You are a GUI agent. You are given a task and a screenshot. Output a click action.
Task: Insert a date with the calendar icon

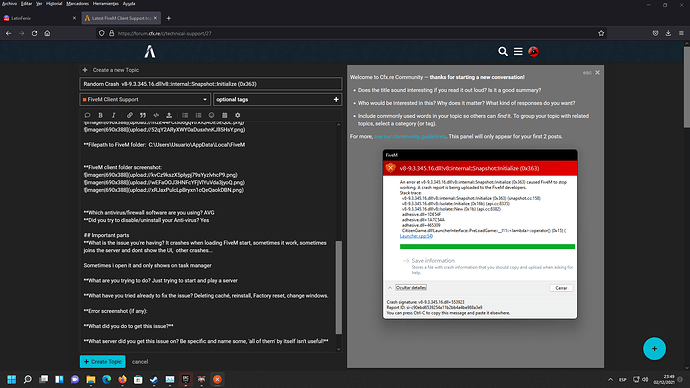(224, 115)
